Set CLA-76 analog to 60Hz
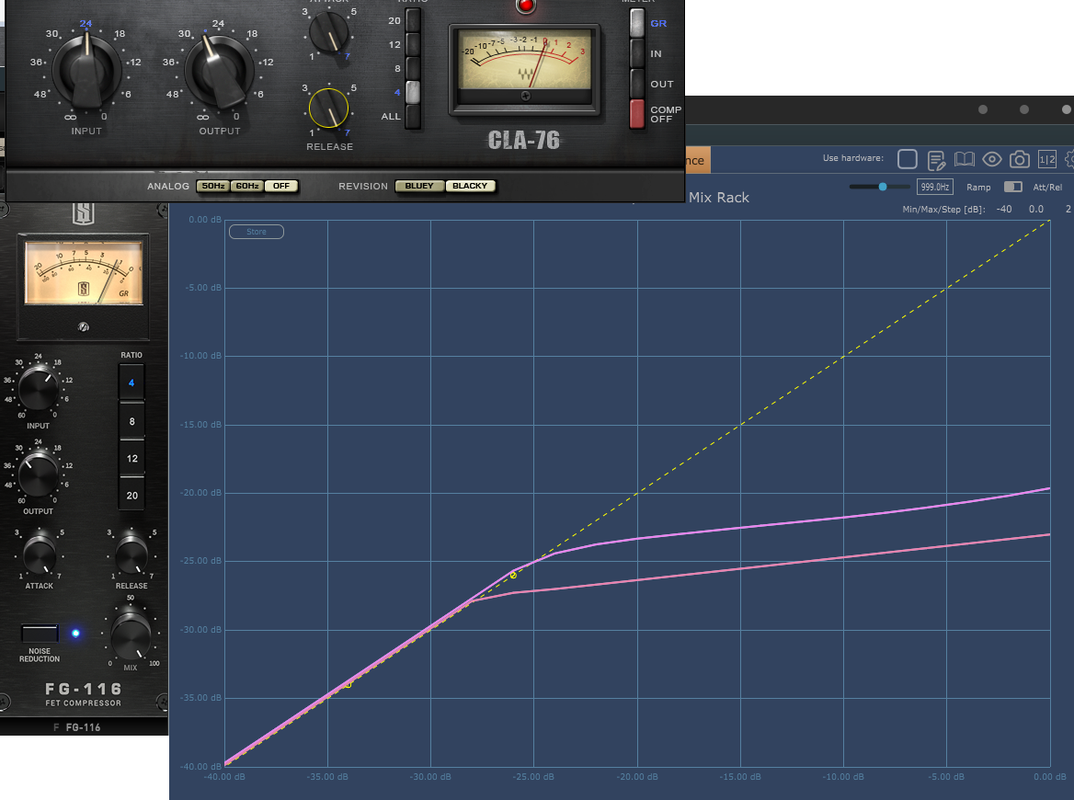This screenshot has width=1074, height=800. (247, 186)
